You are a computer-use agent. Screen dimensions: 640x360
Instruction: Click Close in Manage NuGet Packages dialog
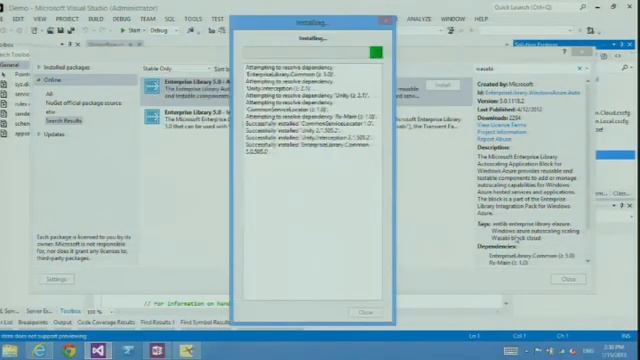click(x=568, y=279)
